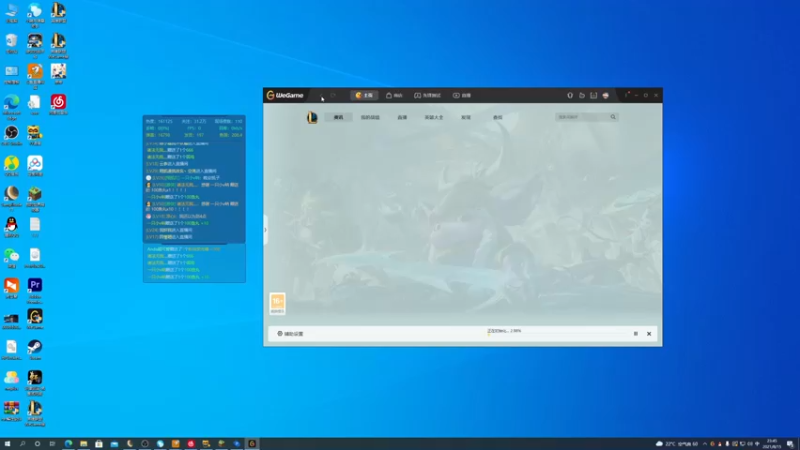The width and height of the screenshot is (800, 450).
Task: Select the fifth League sub-navigation tab
Action: pyautogui.click(x=466, y=117)
